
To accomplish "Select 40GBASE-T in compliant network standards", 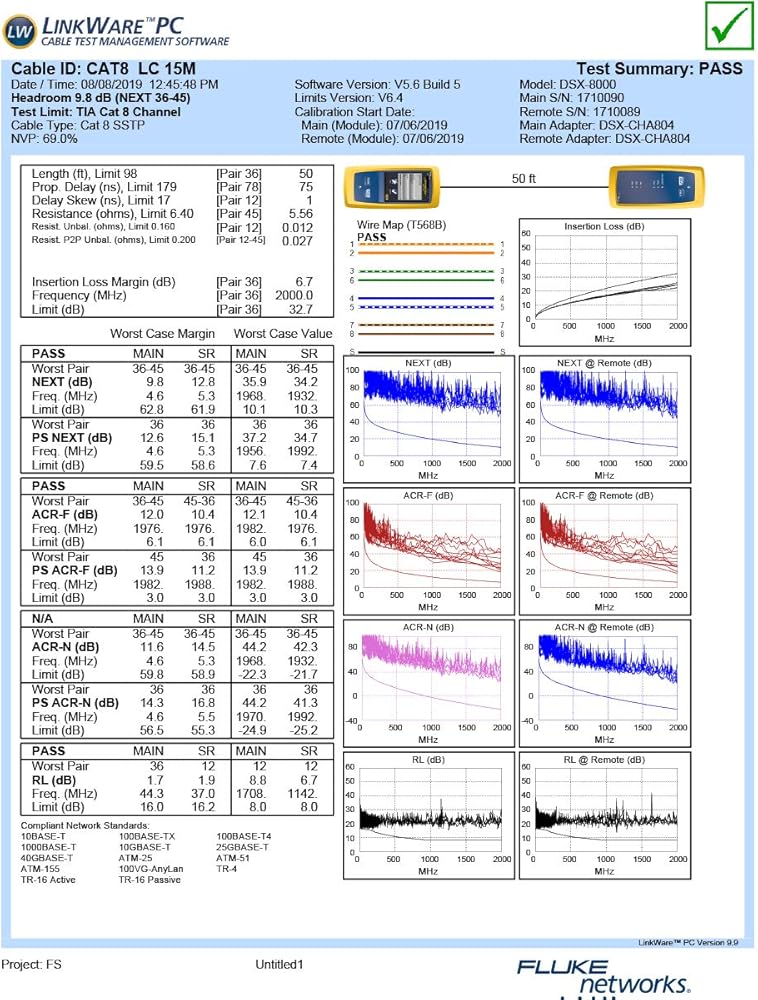I will tap(46, 857).
